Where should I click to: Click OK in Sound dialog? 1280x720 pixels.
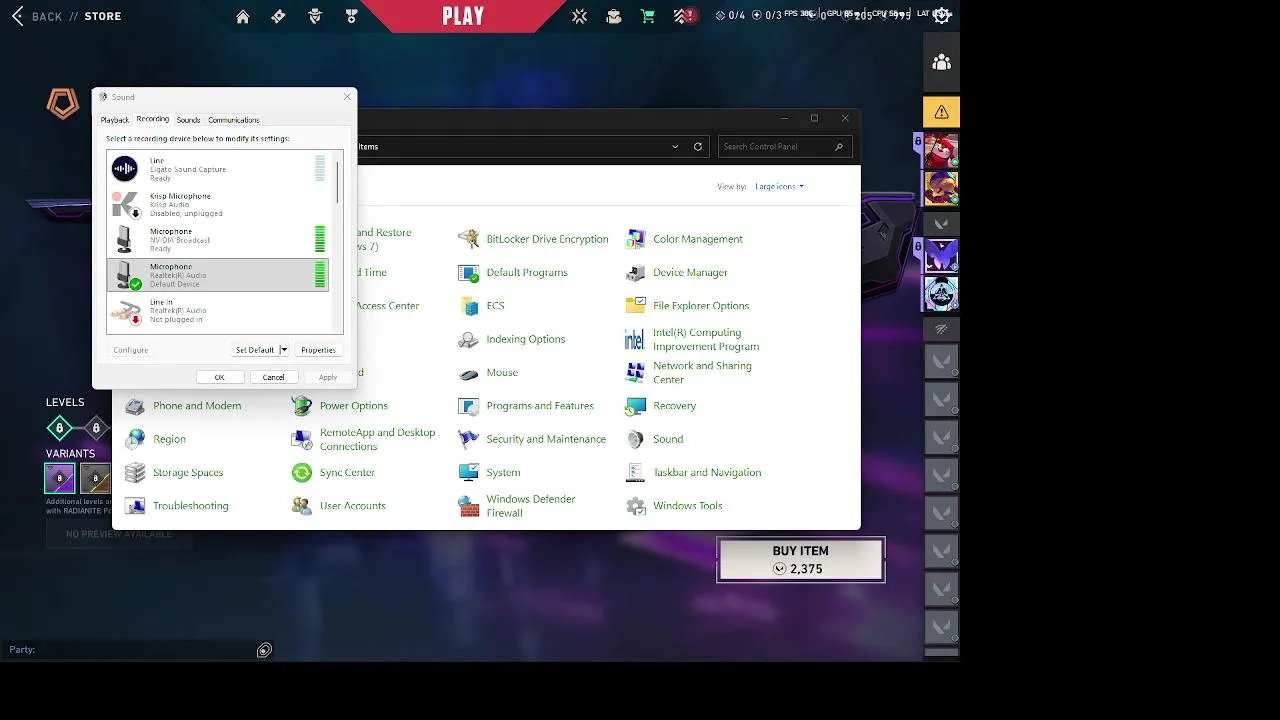(219, 377)
